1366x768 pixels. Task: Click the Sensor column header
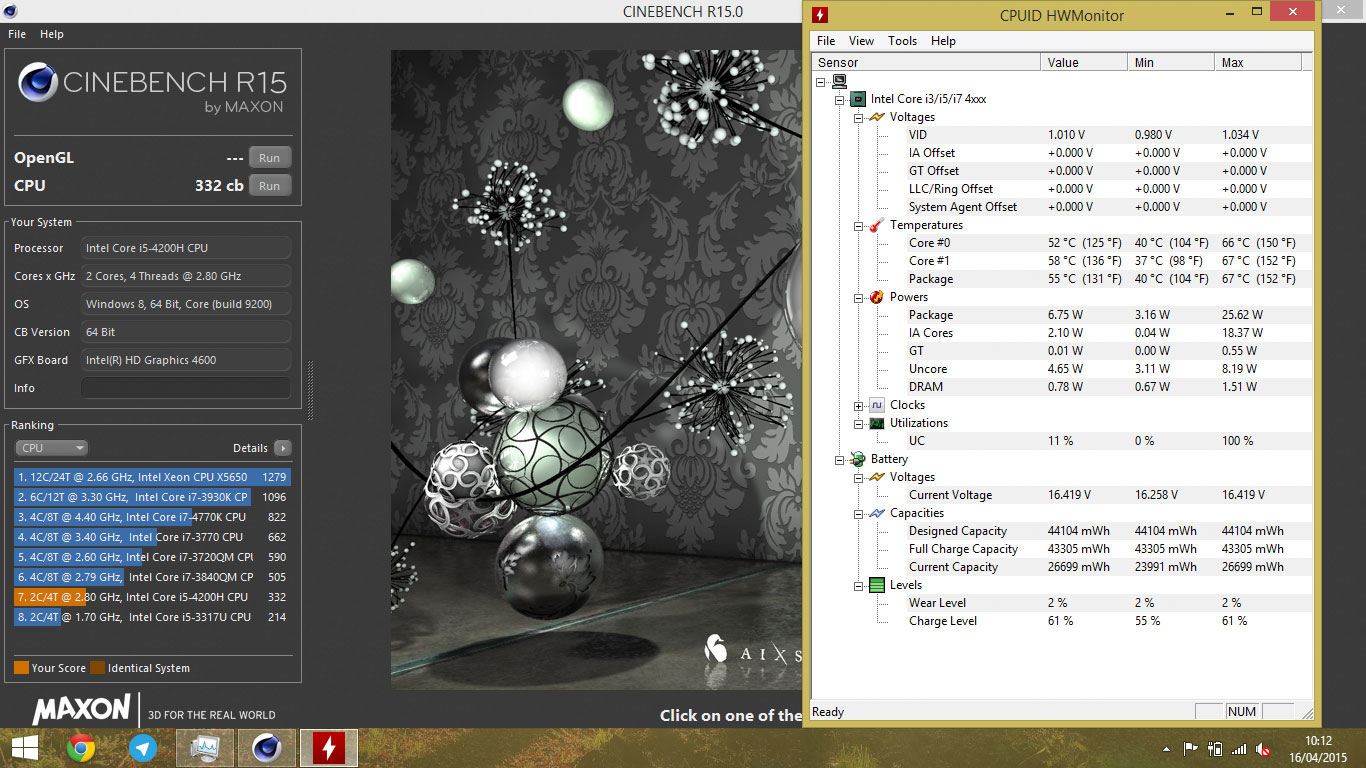(926, 62)
